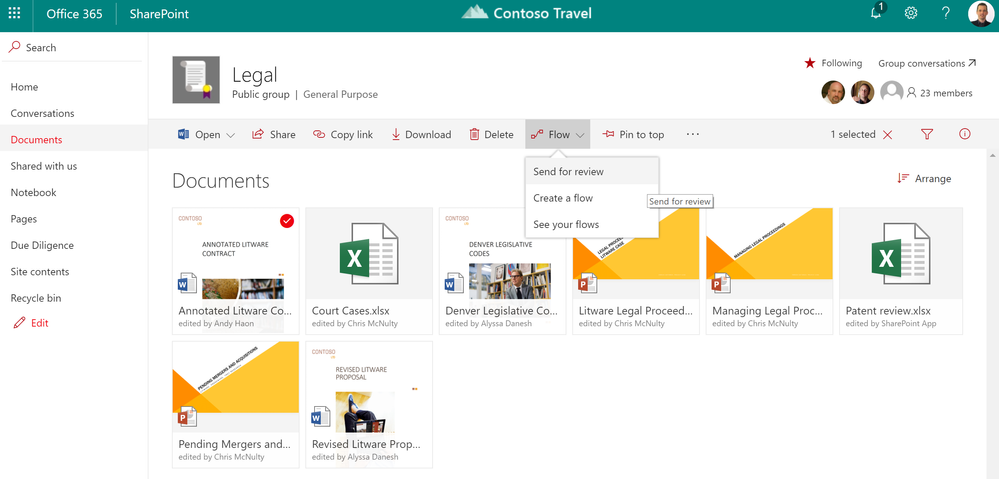Deselect the Annotated Litware Contract checkmark
Screen dimensions: 999x479
(x=287, y=221)
